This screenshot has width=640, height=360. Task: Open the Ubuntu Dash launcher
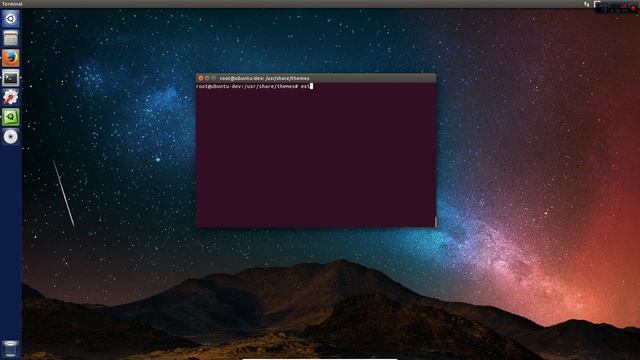pos(11,19)
